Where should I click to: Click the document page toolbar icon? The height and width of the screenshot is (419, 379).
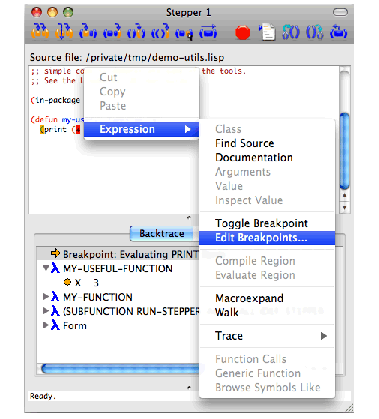pos(267,32)
